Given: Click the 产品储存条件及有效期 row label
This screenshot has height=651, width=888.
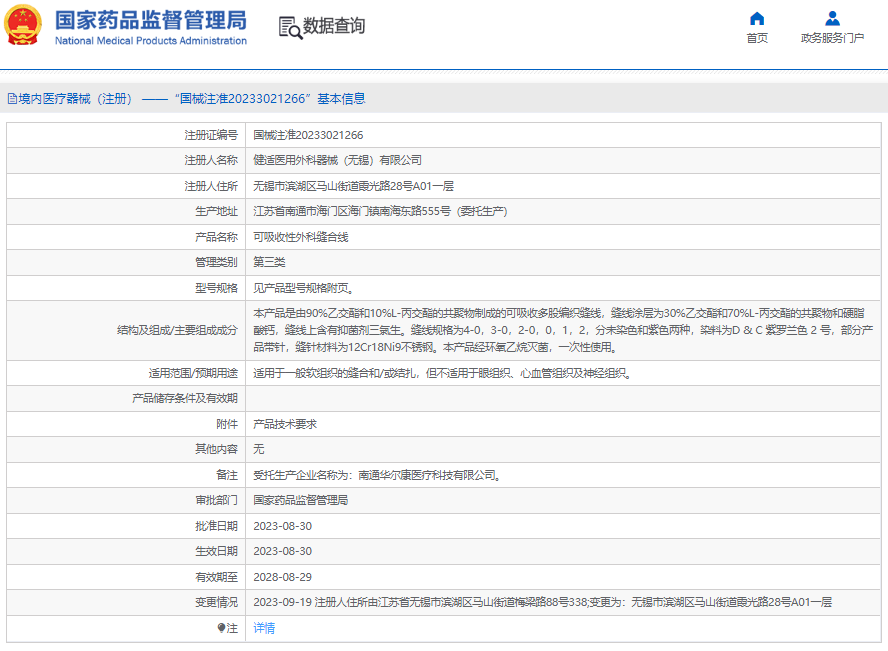Looking at the screenshot, I should [x=185, y=399].
